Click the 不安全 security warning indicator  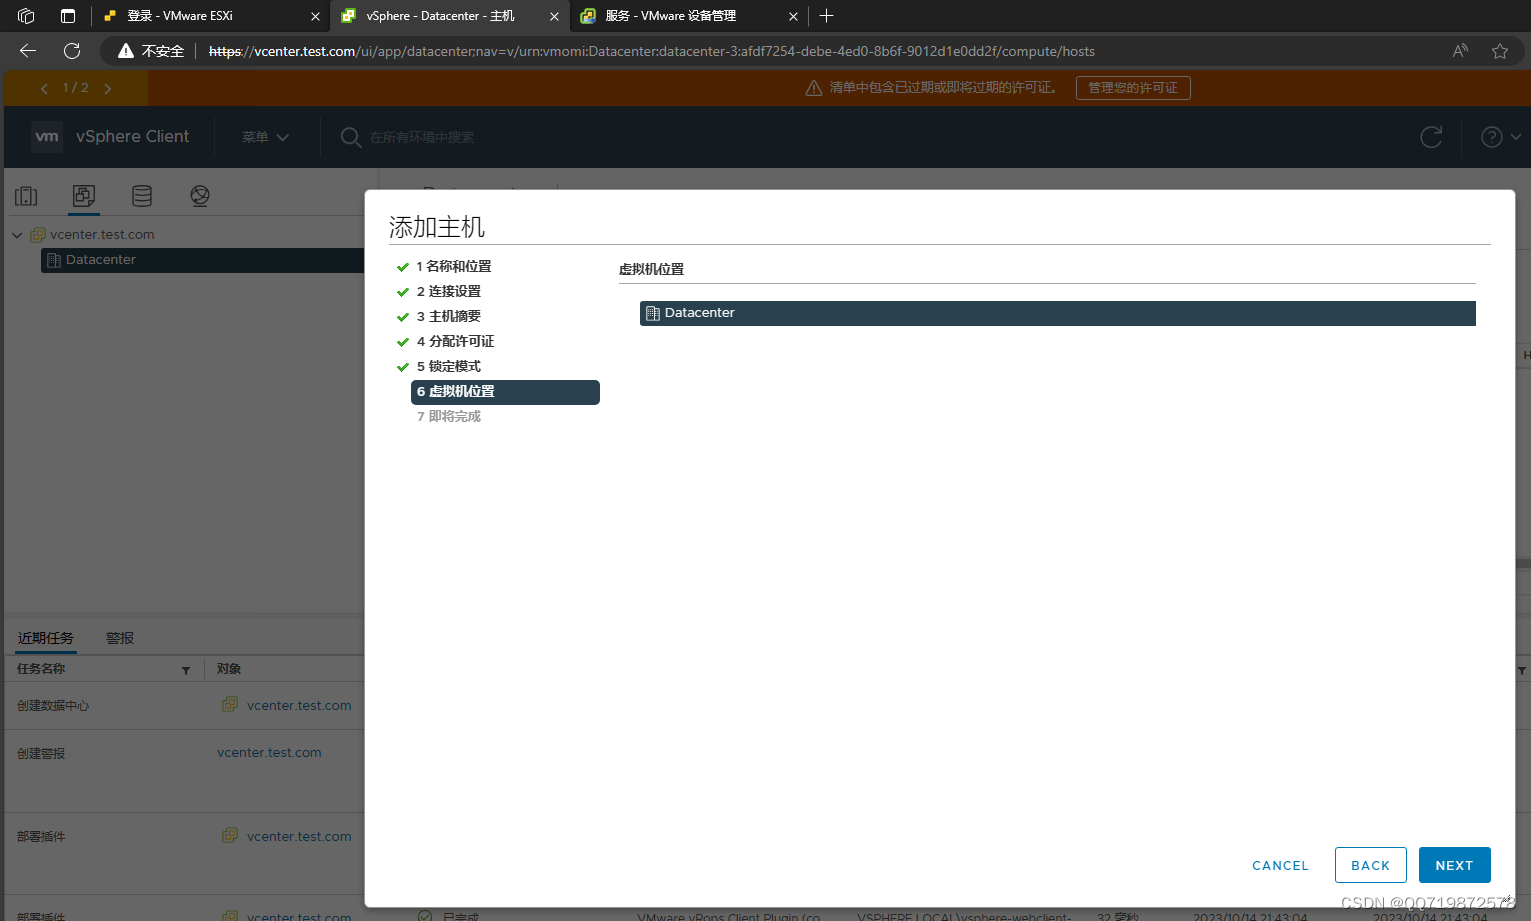tap(151, 51)
